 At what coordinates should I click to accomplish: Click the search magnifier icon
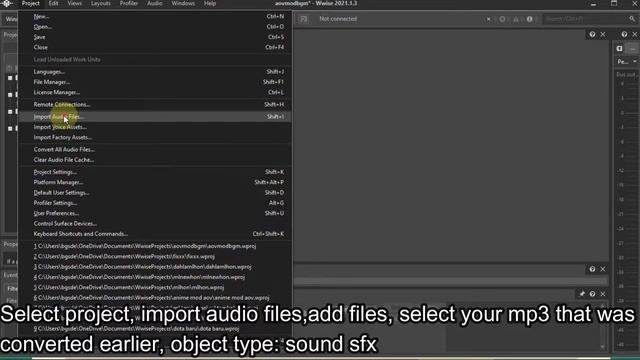coord(632,19)
